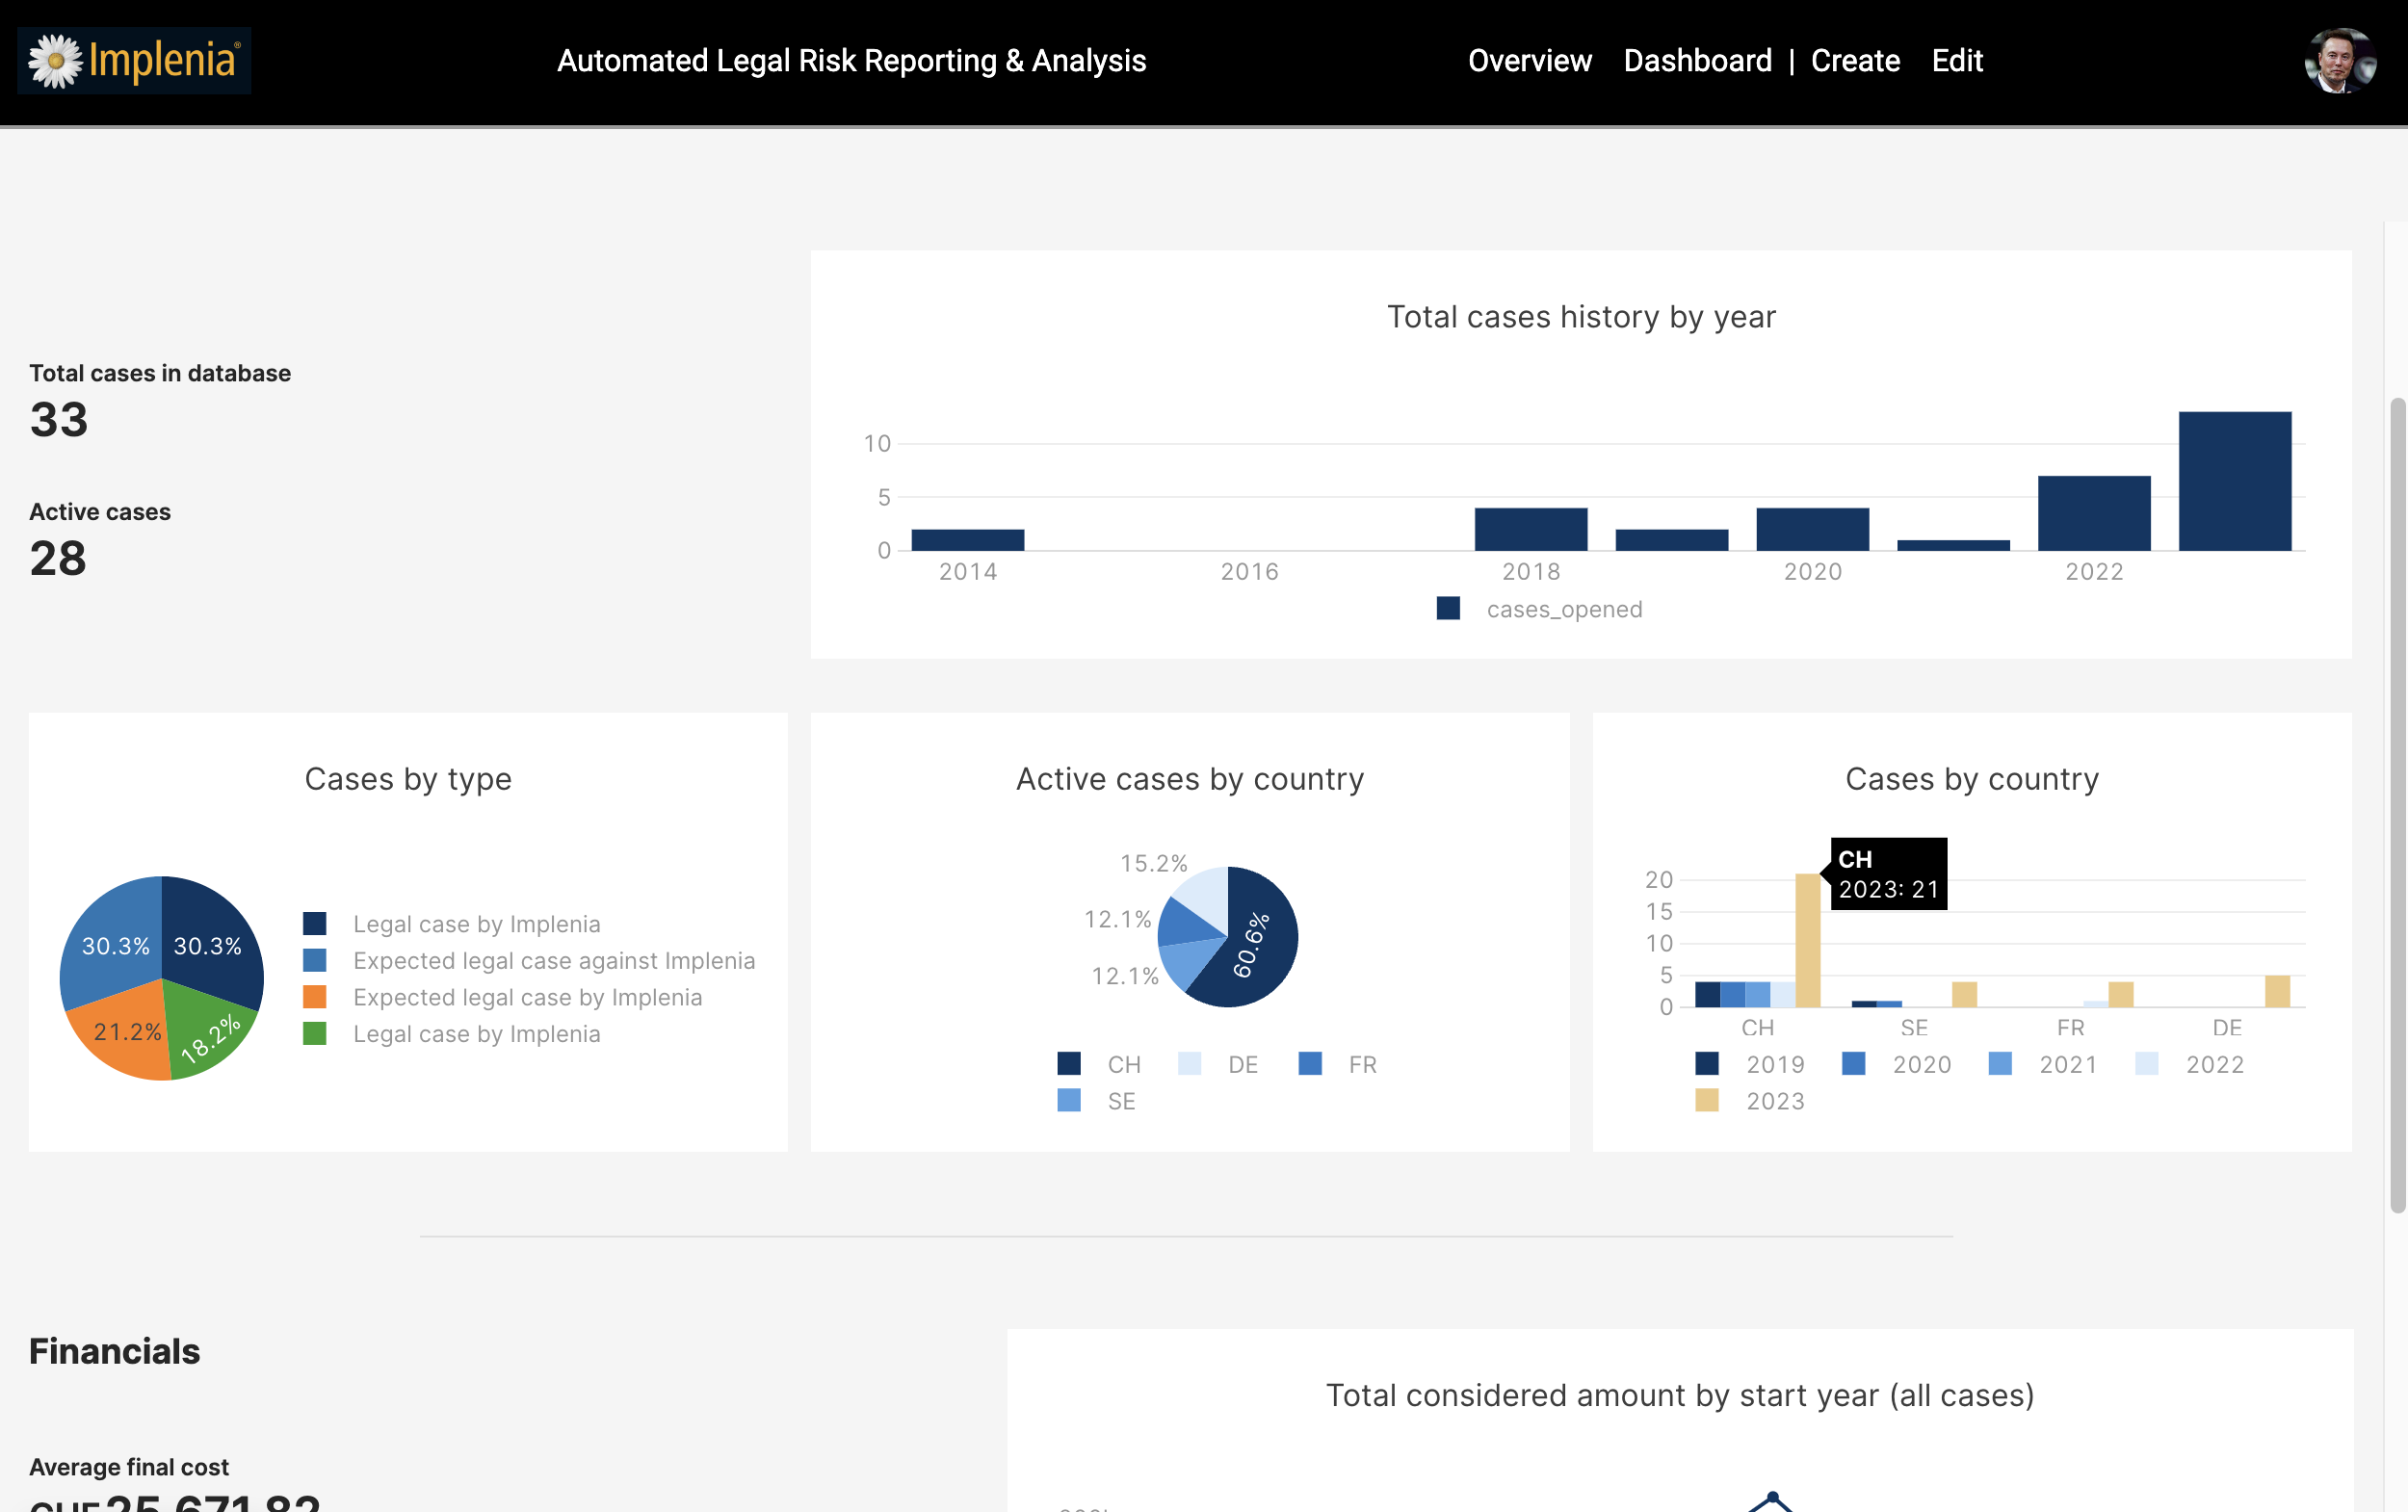Click the Edit link in the header
The height and width of the screenshot is (1512, 2408).
click(x=1956, y=61)
